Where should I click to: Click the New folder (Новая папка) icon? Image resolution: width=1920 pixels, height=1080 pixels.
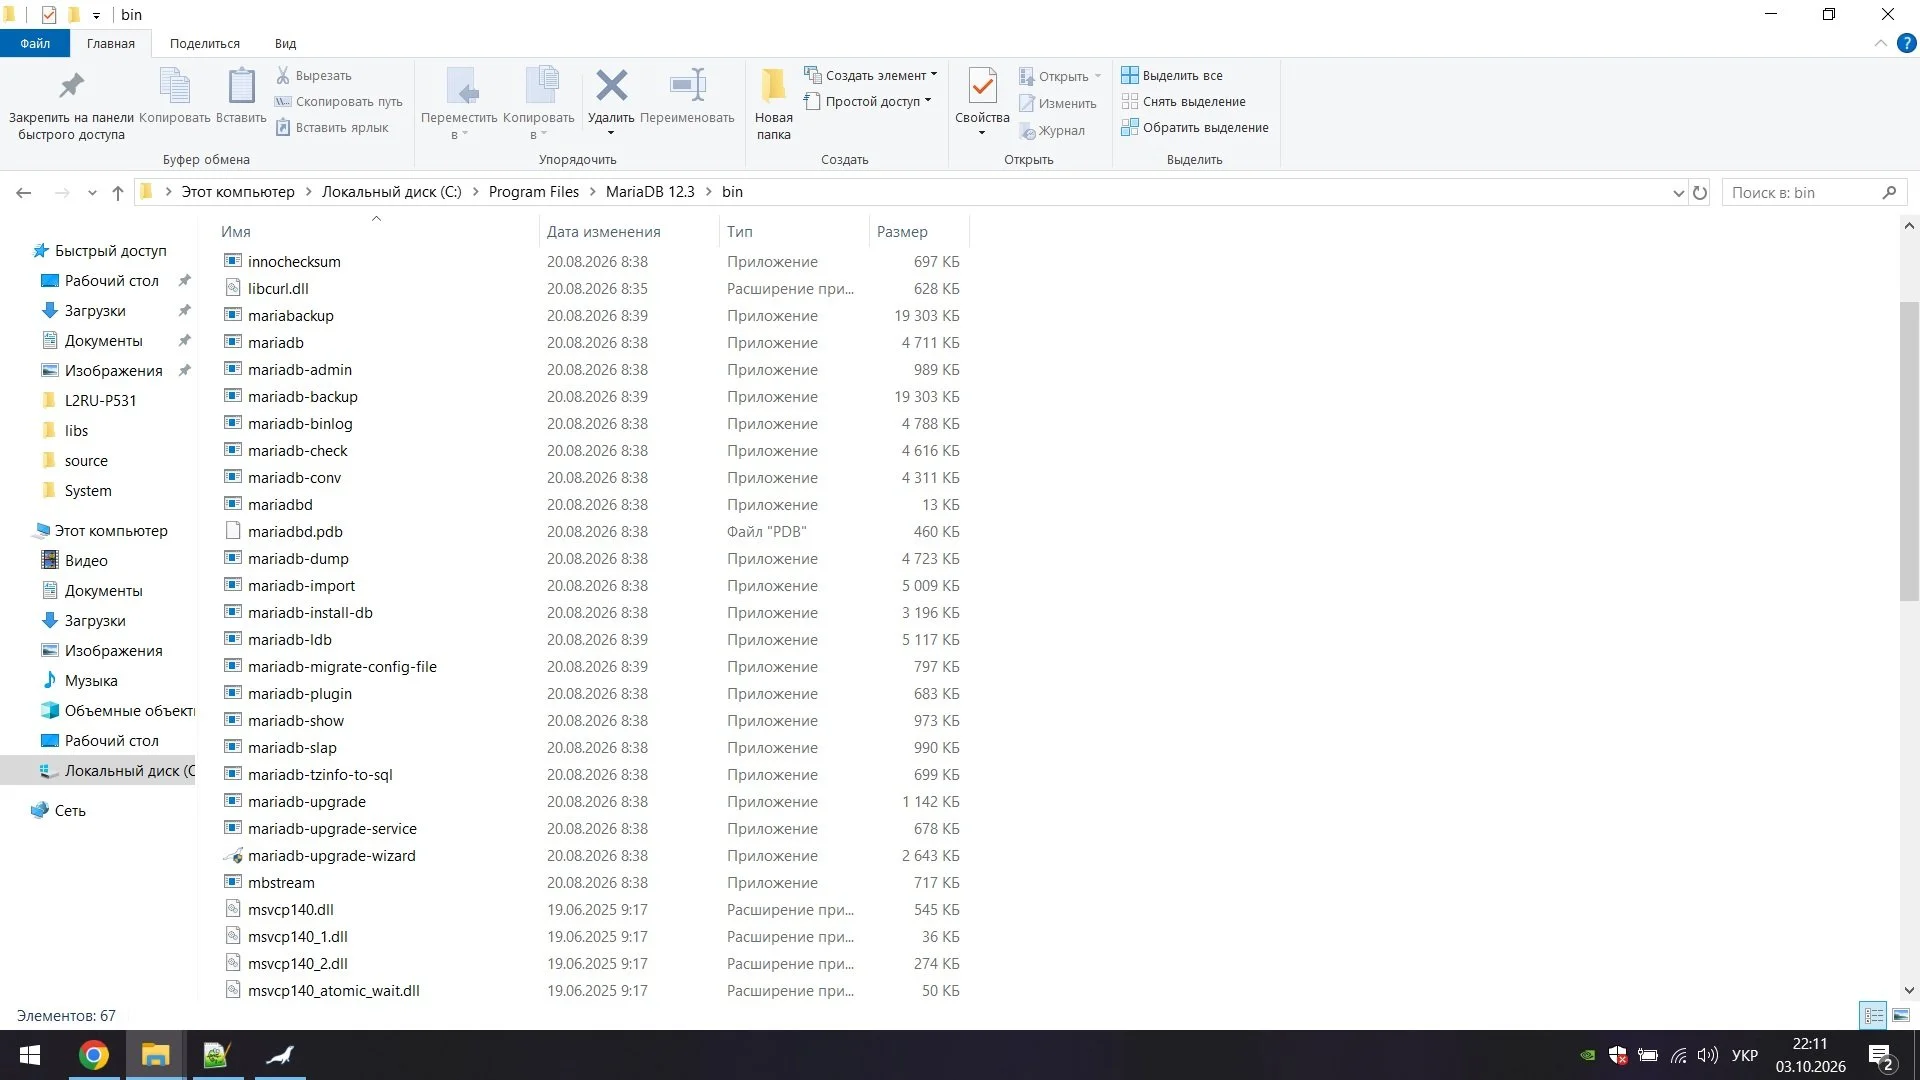click(x=773, y=87)
